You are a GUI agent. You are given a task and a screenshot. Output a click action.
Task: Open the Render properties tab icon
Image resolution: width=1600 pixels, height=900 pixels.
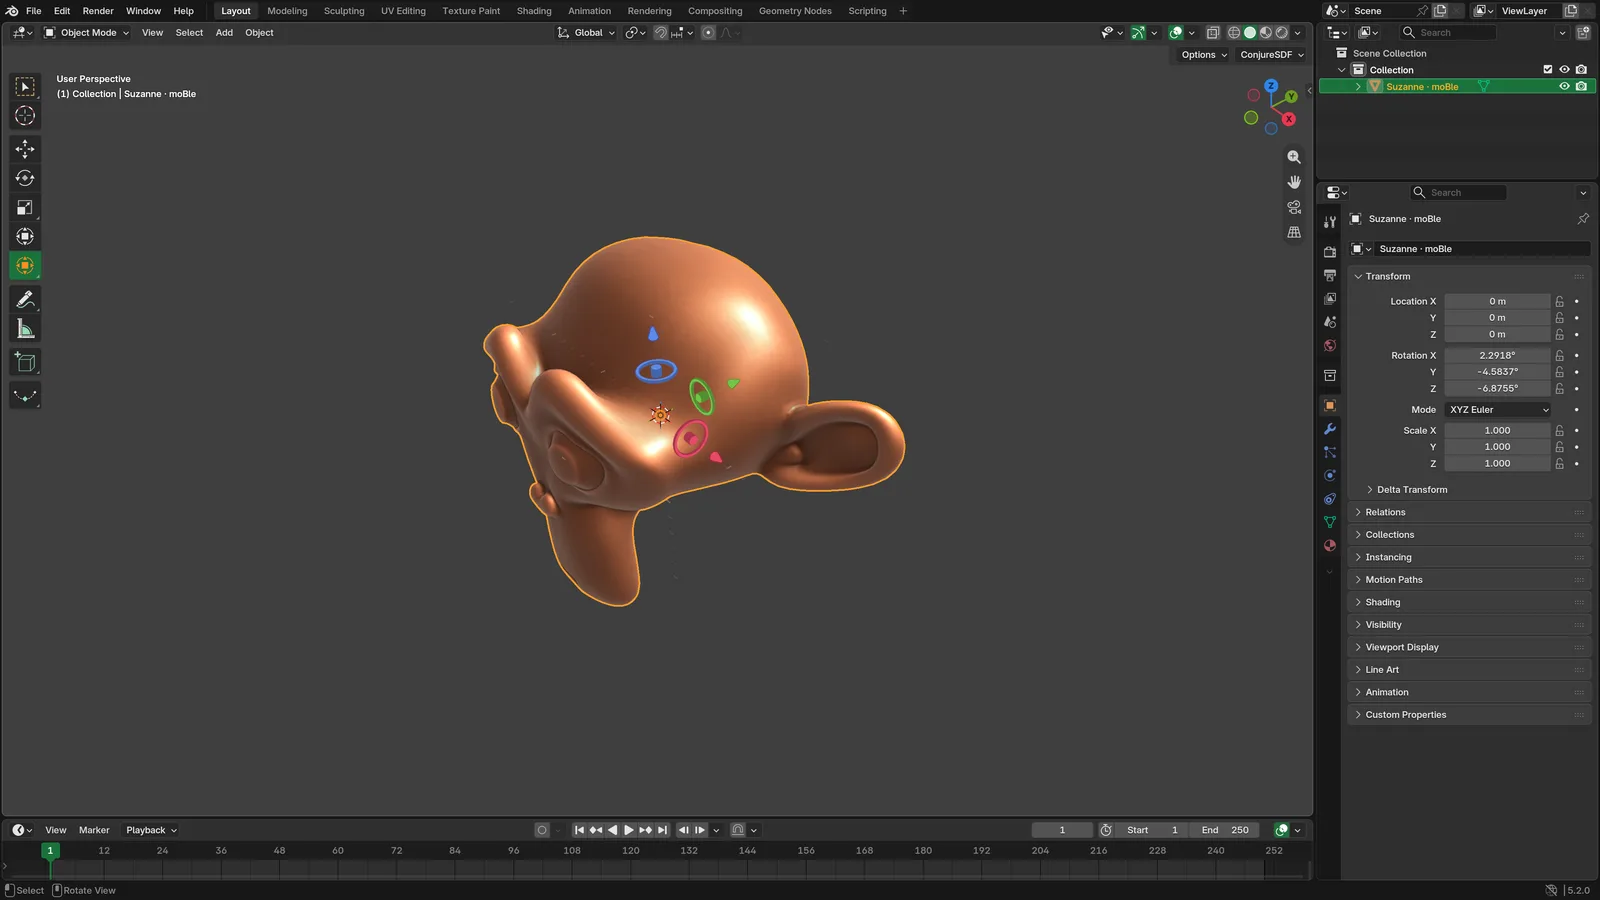click(x=1330, y=252)
